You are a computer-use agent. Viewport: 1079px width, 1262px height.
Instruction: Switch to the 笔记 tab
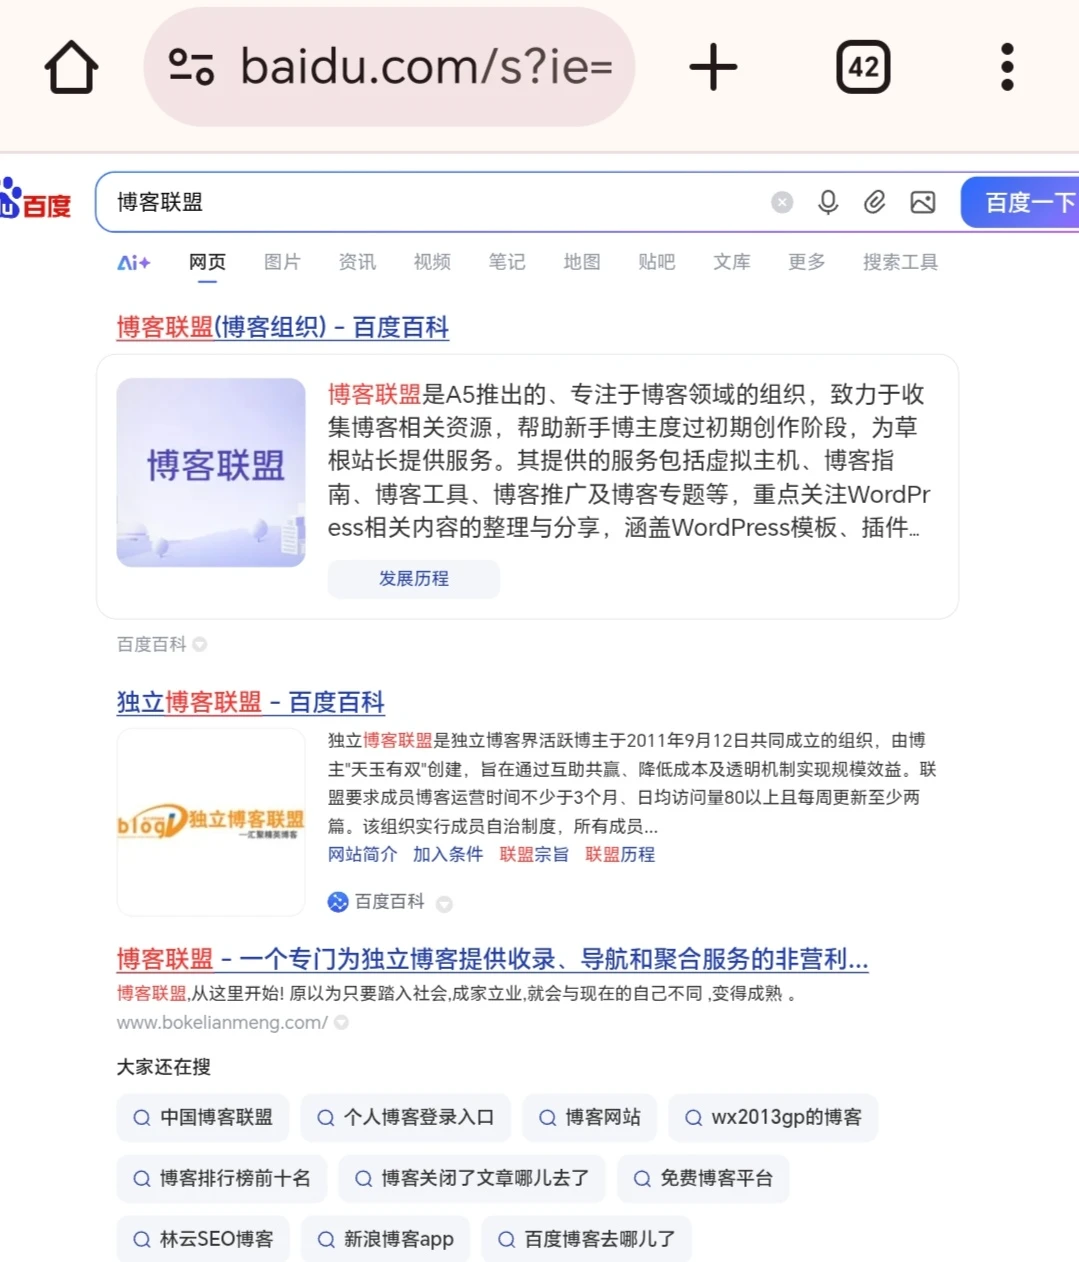pyautogui.click(x=507, y=262)
